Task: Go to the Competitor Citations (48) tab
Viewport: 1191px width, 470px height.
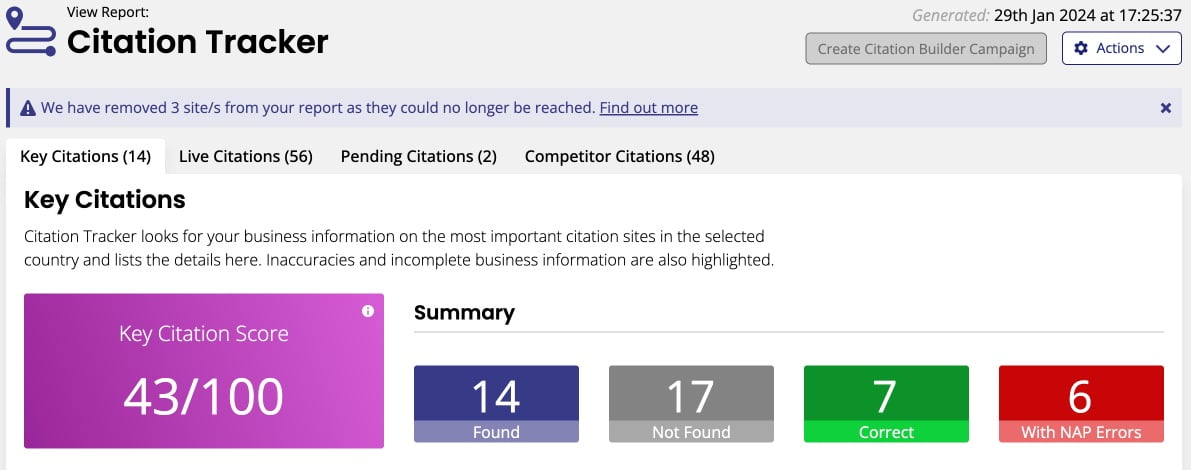Action: [619, 156]
